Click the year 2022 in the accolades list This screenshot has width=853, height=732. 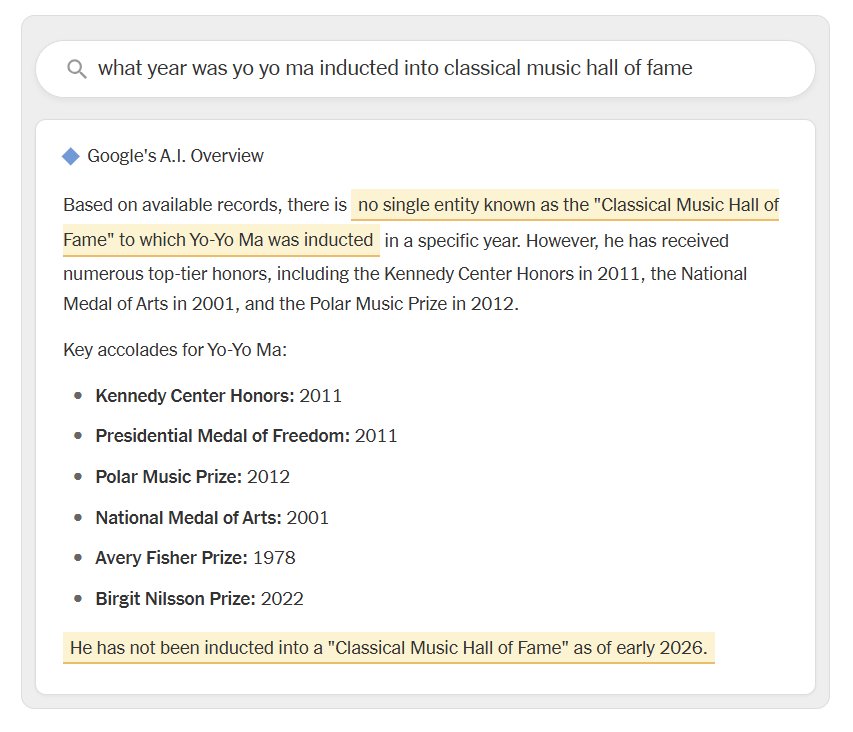[x=282, y=599]
